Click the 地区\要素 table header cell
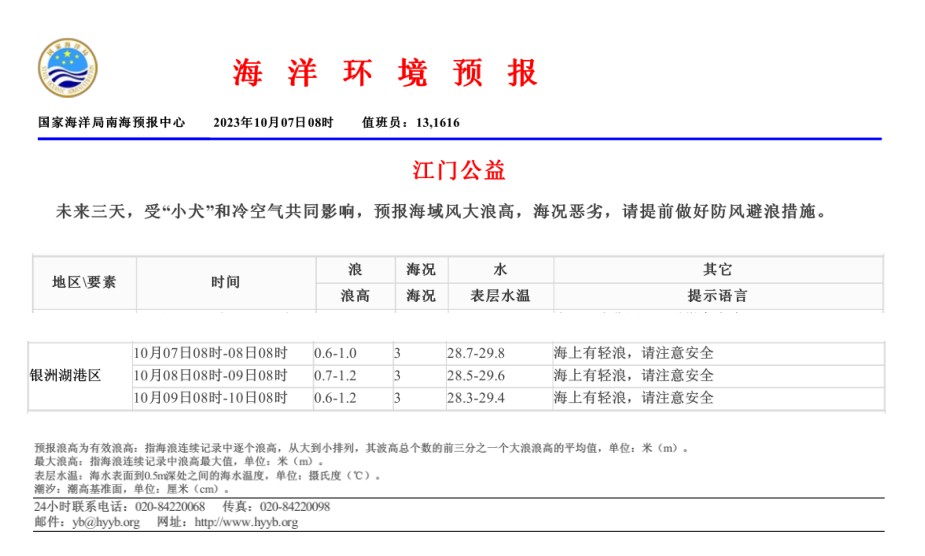 tap(84, 282)
